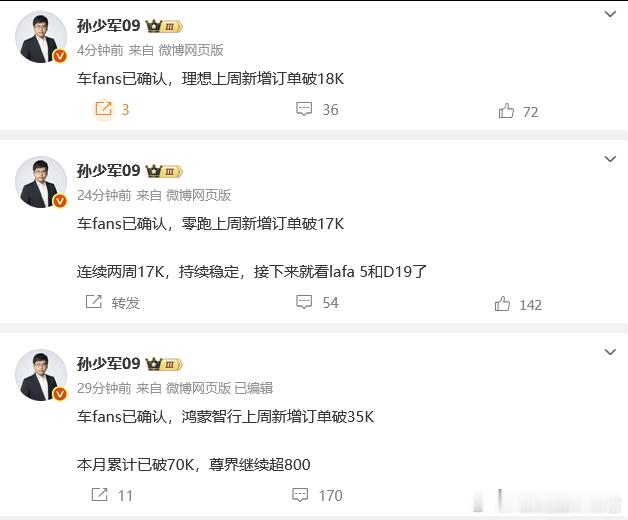This screenshot has height=520, width=628.
Task: Expand options chevron on the 鸿蒙智行 post
Action: [610, 352]
